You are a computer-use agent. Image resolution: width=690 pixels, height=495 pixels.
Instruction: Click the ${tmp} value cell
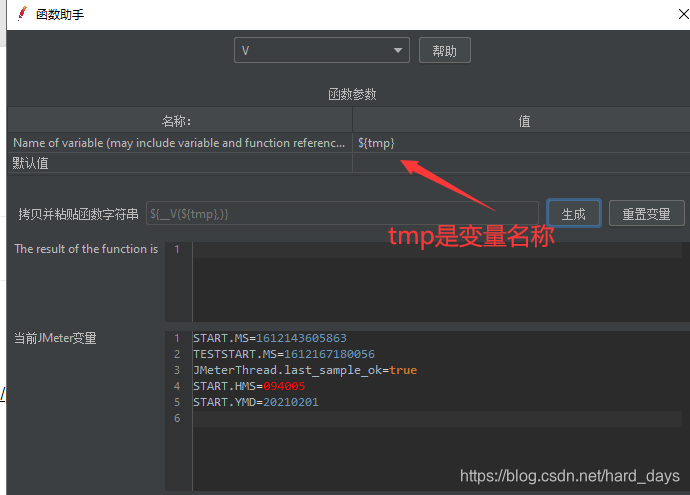pos(521,143)
